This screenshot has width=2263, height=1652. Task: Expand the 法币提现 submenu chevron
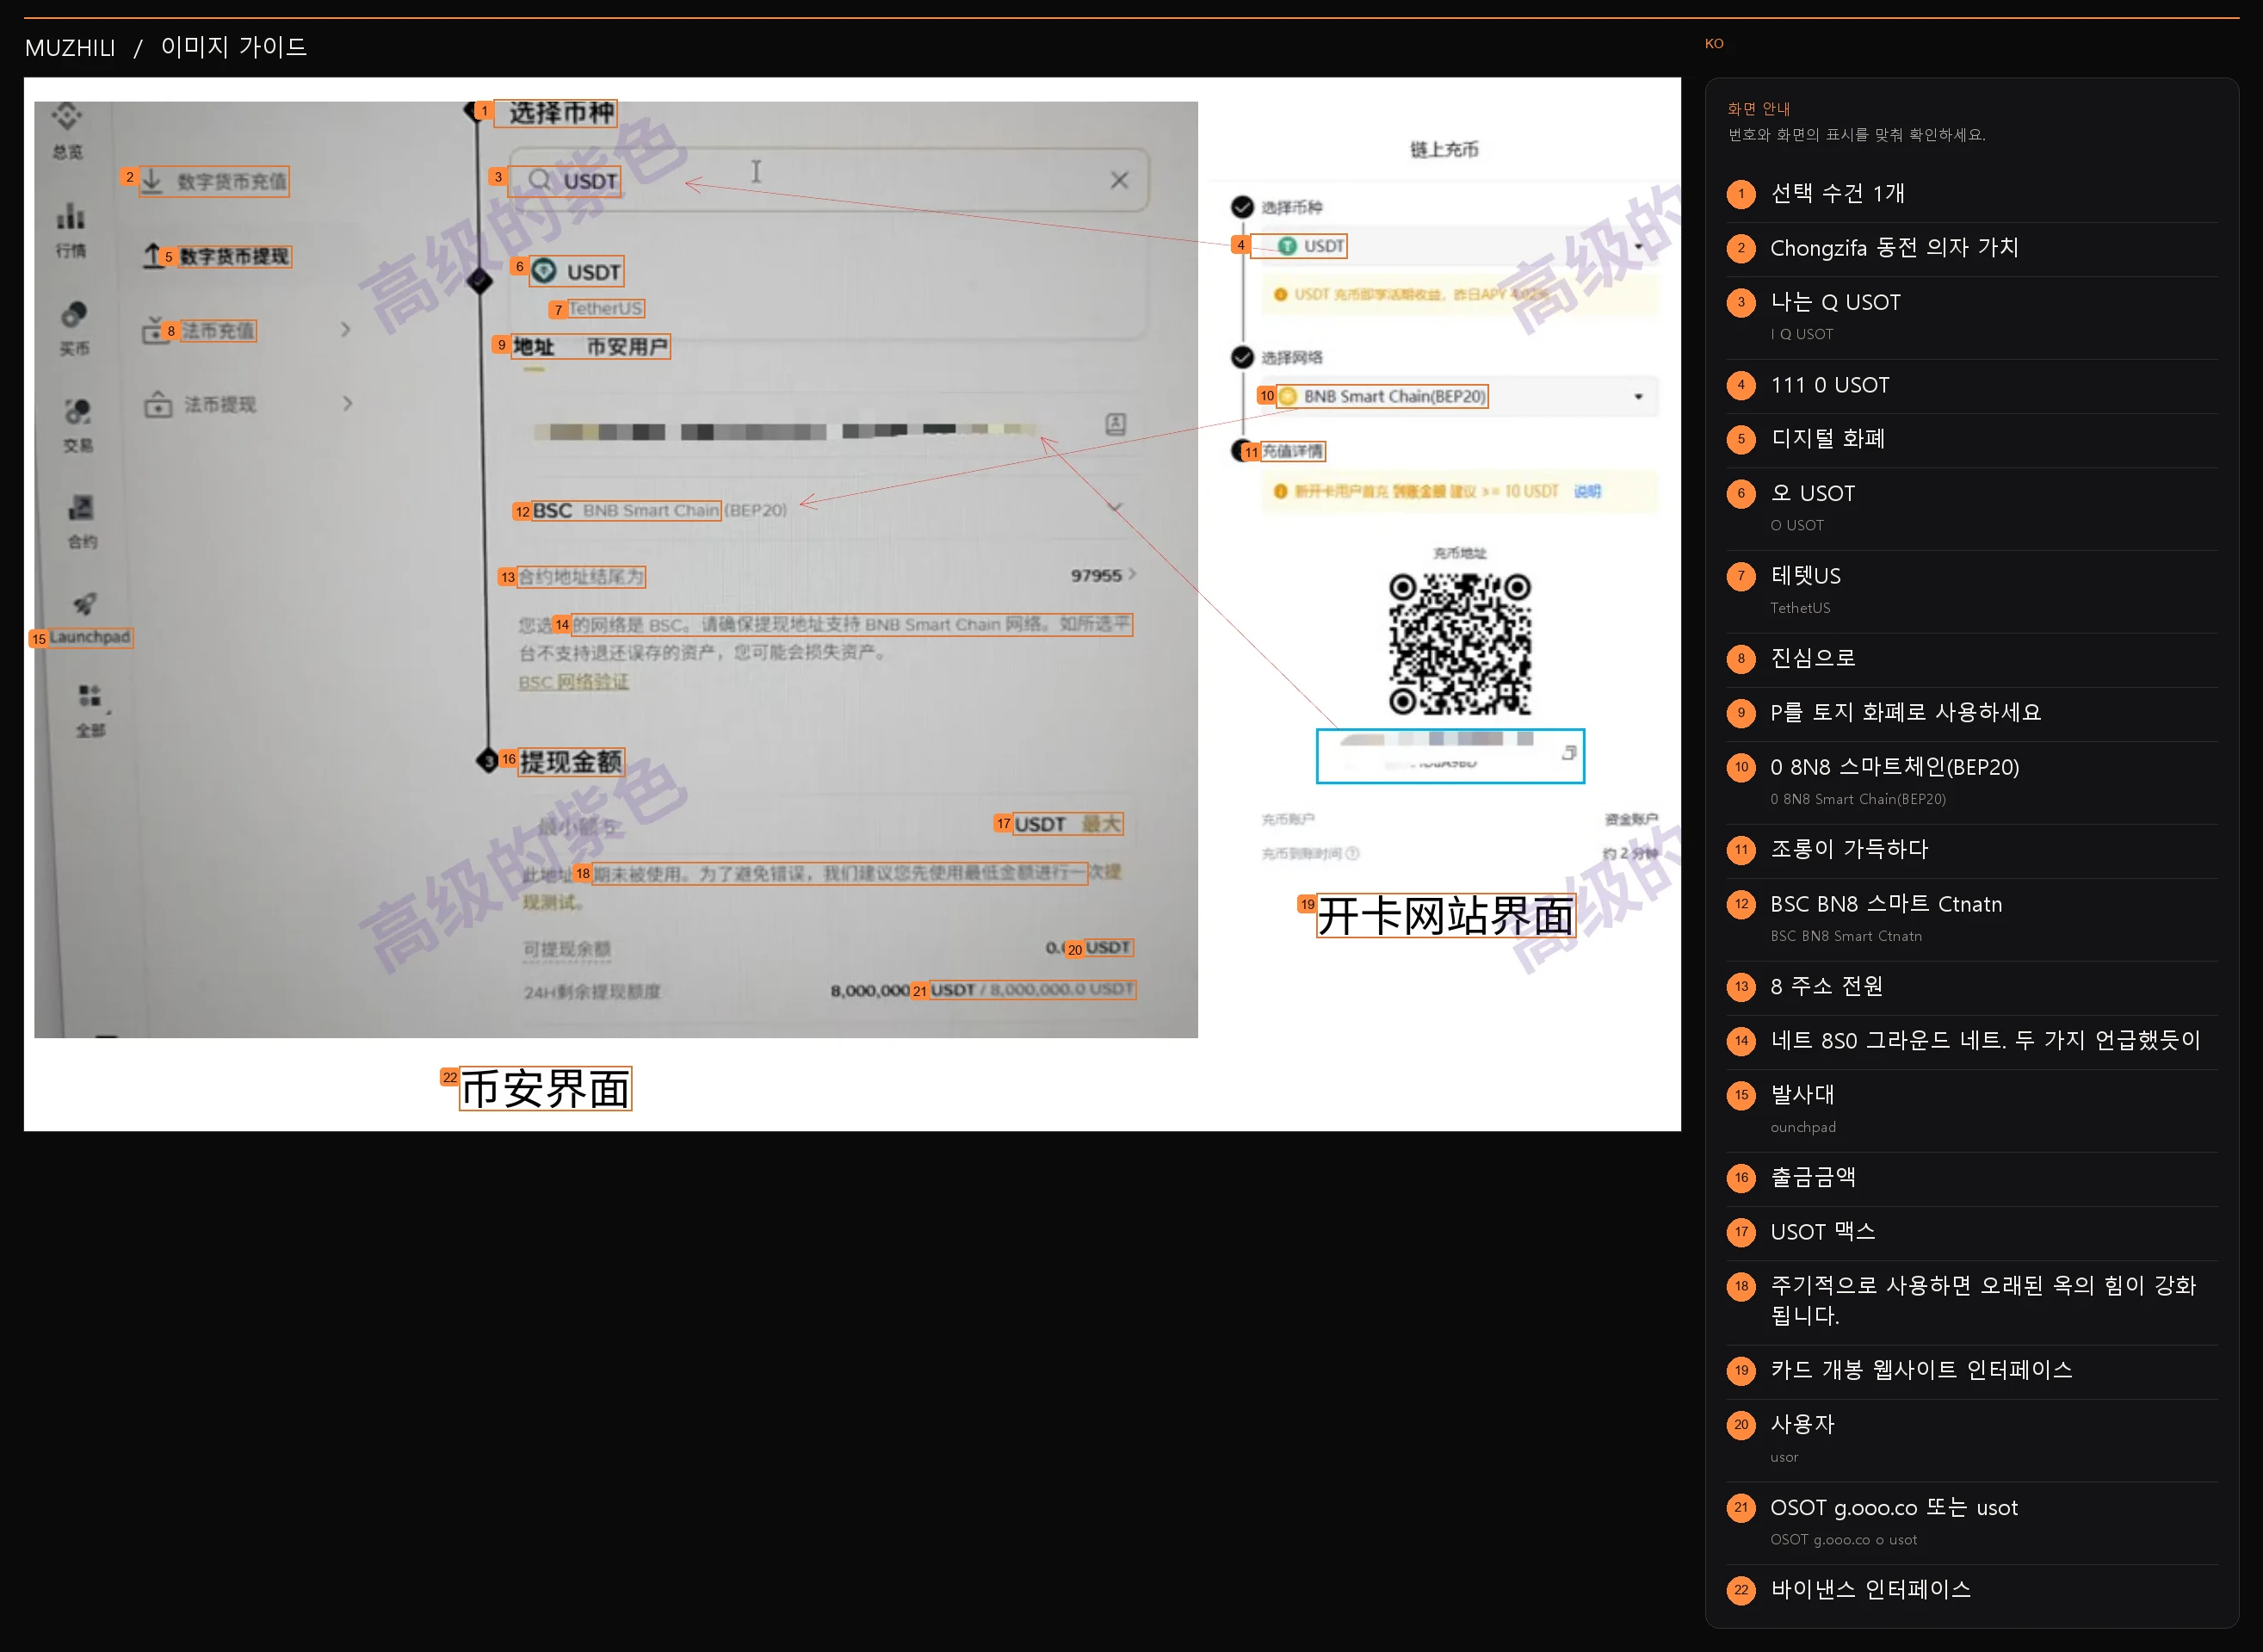coord(348,404)
